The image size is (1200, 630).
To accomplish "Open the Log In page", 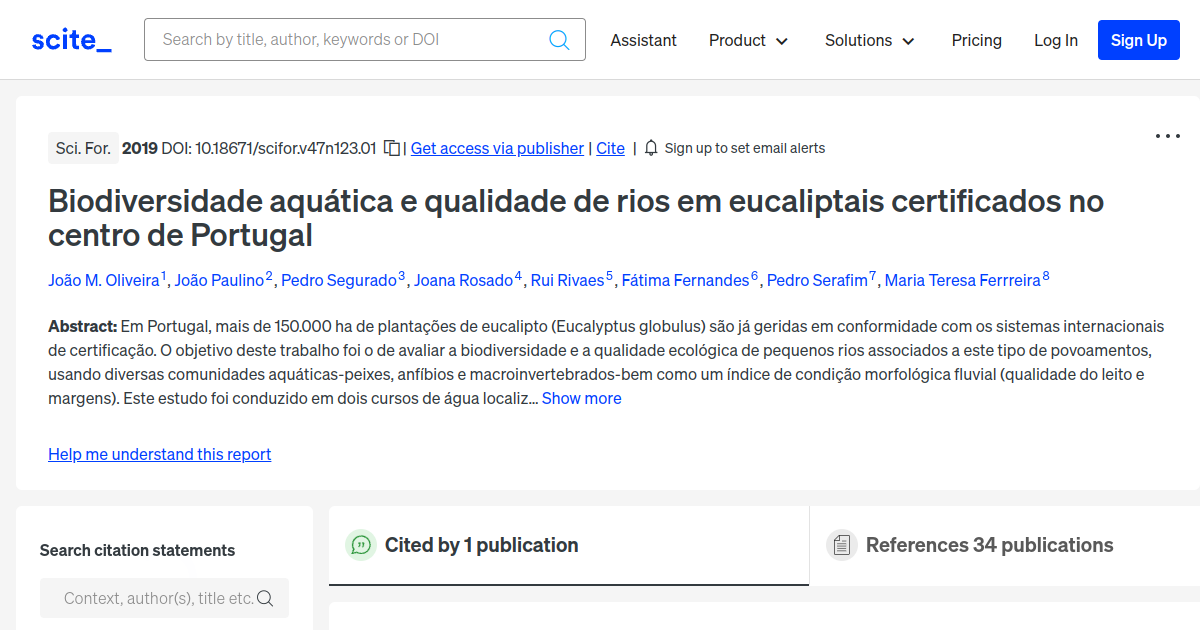I will [1056, 40].
